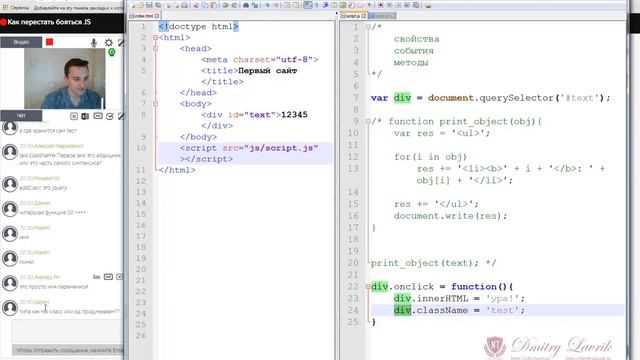Click the Print toolbar icon

tap(185, 5)
